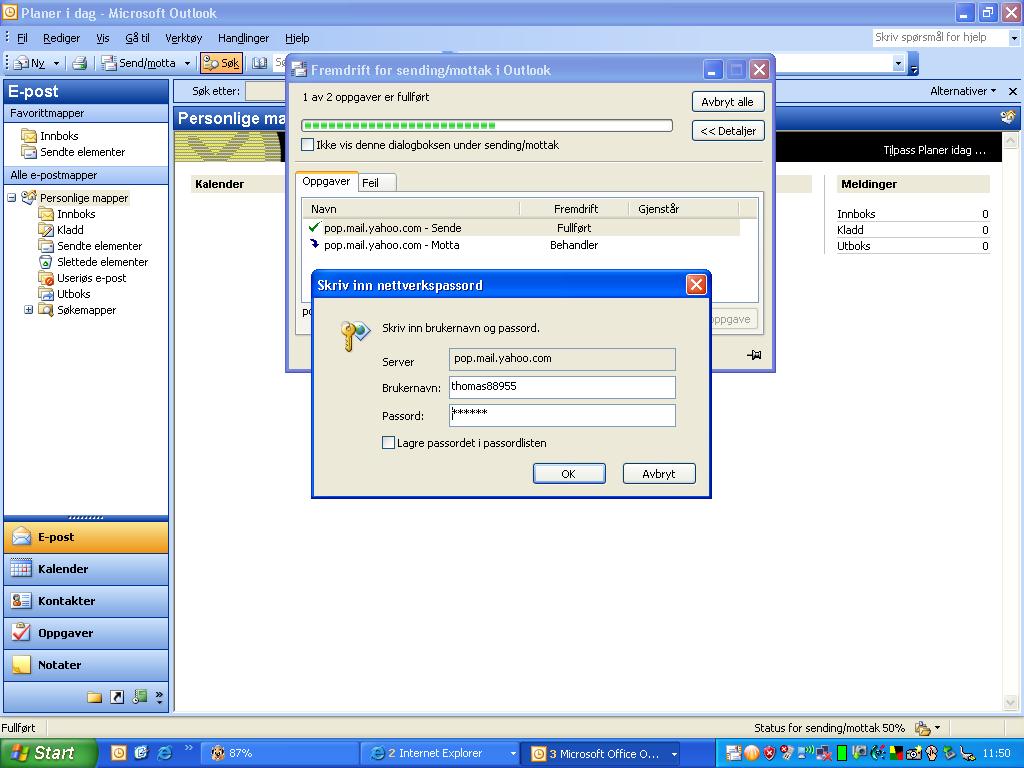Select Innboks under Favorittmapper

coord(50,136)
